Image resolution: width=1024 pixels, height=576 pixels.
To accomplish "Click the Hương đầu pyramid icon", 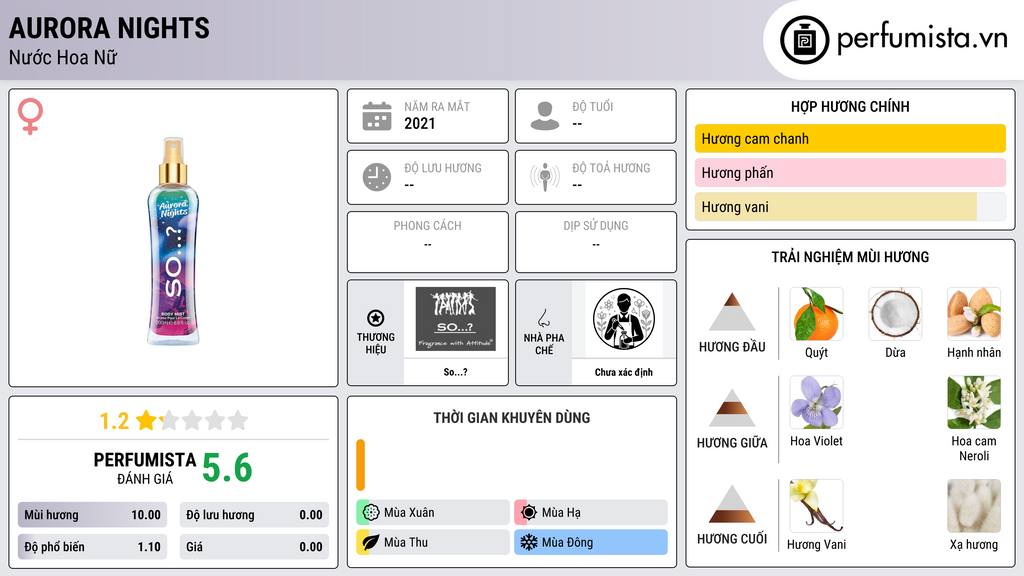I will click(x=732, y=312).
